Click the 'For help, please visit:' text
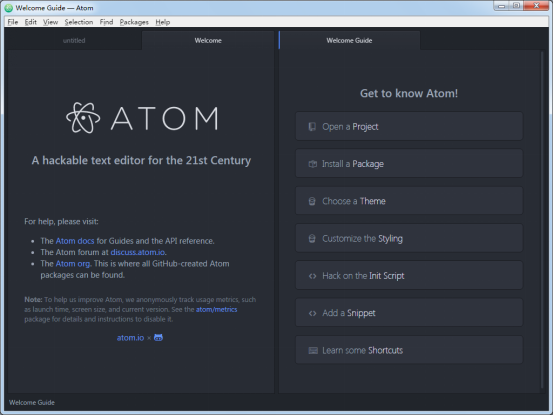The height and width of the screenshot is (415, 553). (x=61, y=221)
